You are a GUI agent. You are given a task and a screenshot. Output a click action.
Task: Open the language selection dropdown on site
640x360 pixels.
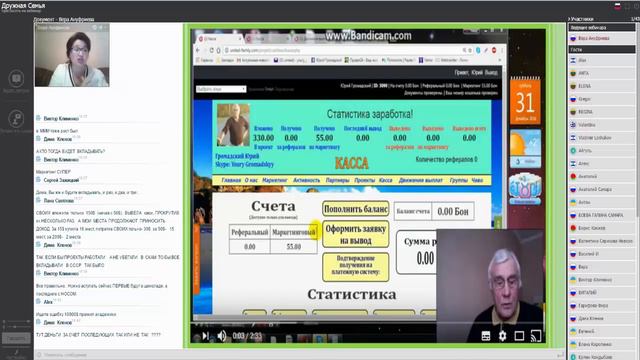(221, 89)
